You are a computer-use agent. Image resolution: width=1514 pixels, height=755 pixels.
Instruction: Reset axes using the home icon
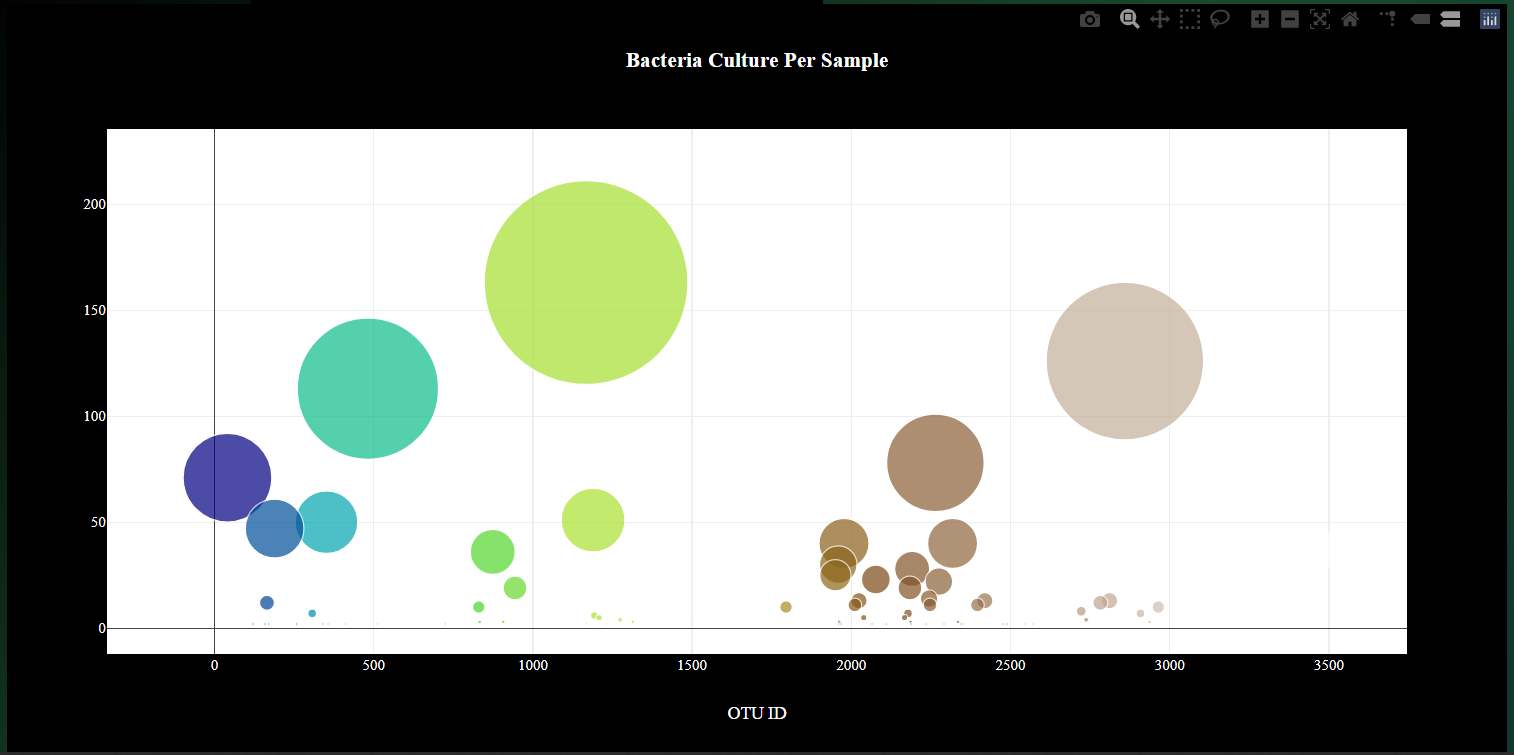point(1350,18)
